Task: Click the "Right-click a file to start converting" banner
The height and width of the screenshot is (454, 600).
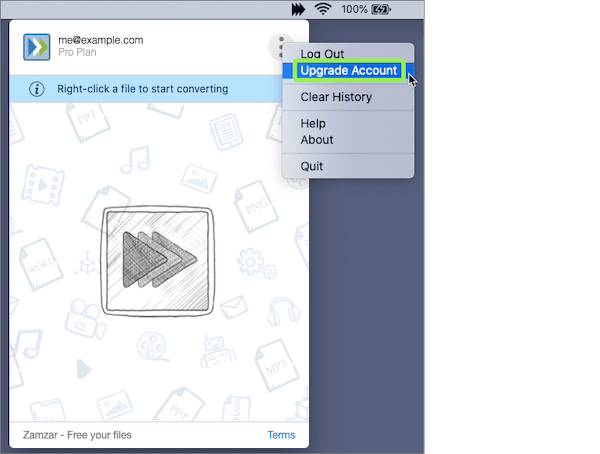Action: coord(146,89)
